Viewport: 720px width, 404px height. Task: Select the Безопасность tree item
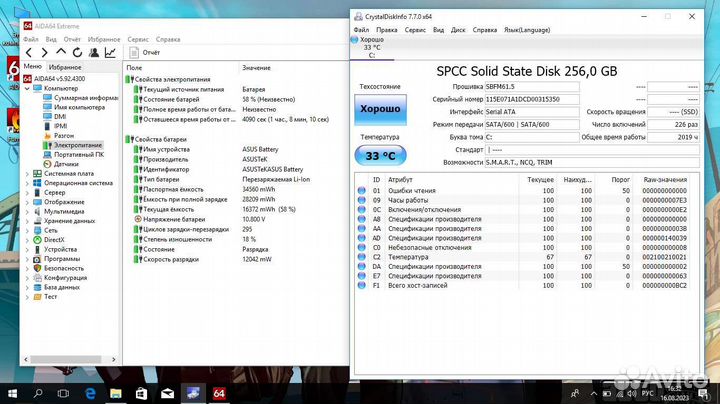(58, 268)
